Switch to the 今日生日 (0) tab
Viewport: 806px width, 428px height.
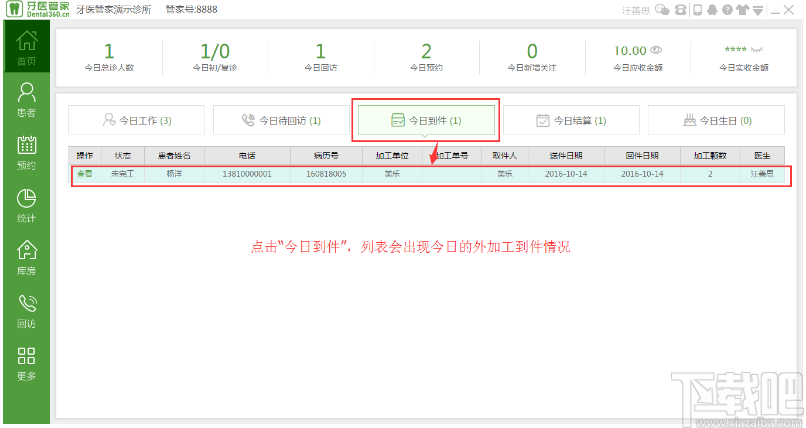pyautogui.click(x=716, y=120)
